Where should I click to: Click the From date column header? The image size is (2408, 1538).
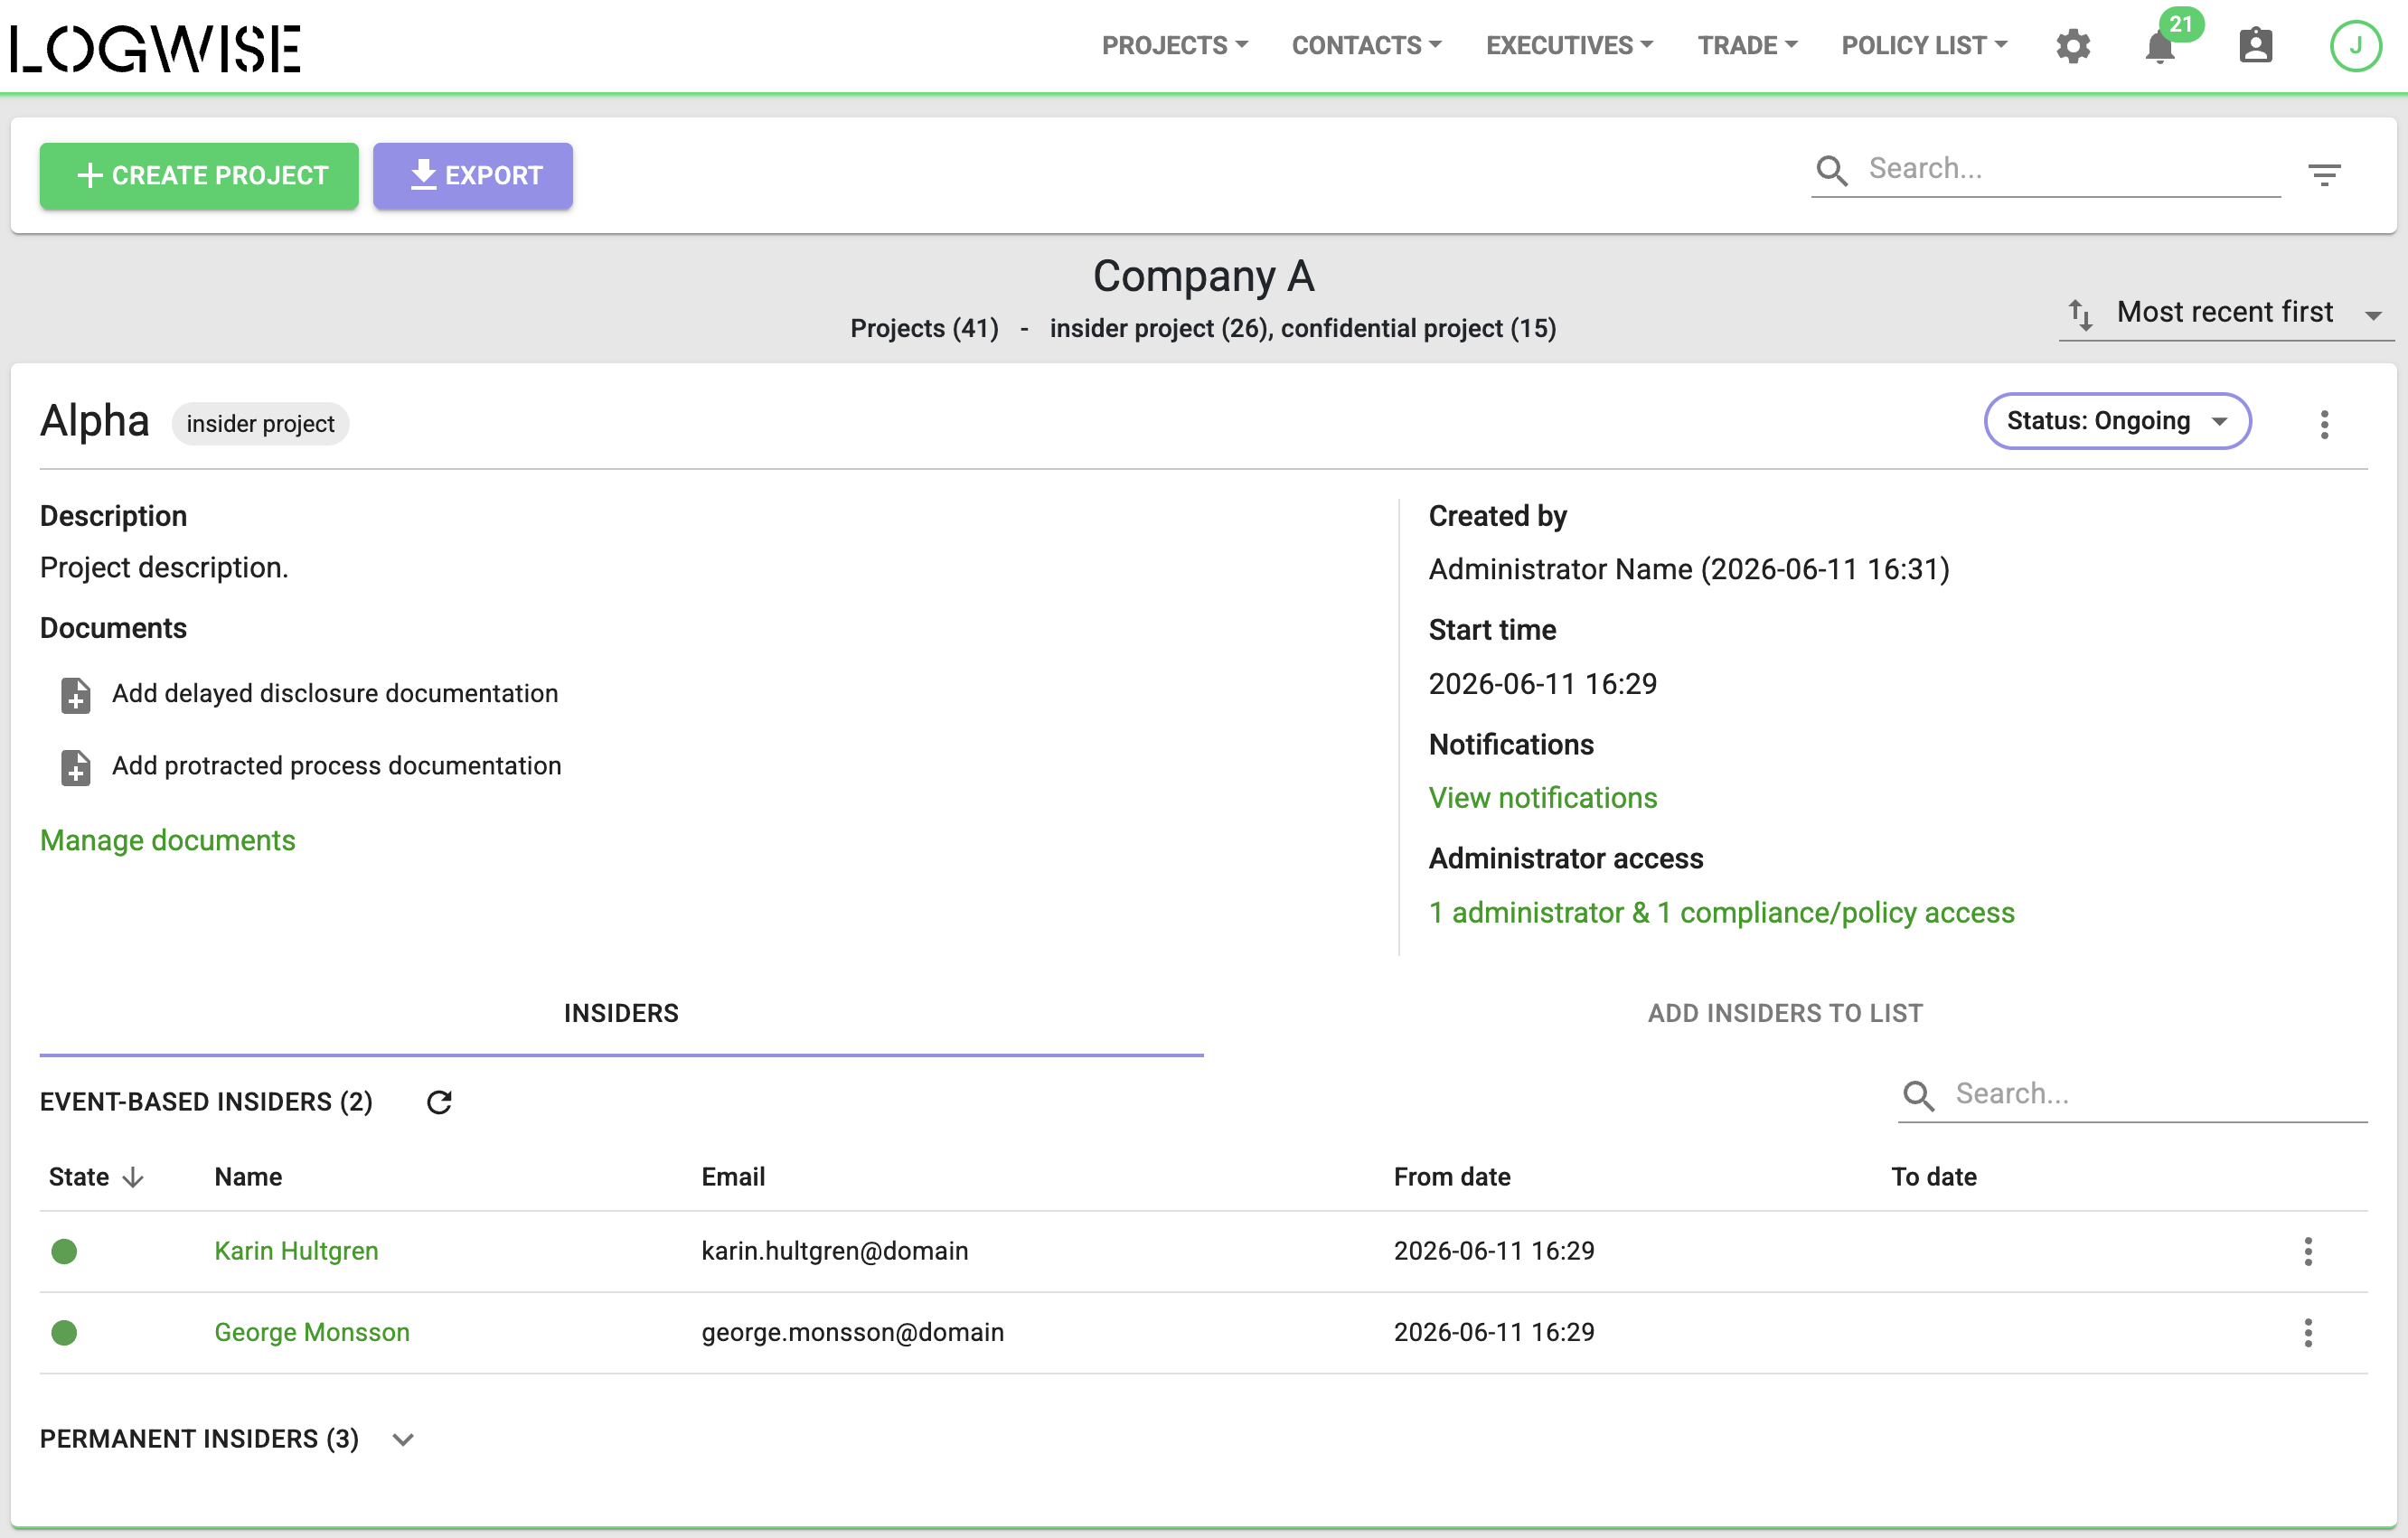click(x=1452, y=1178)
